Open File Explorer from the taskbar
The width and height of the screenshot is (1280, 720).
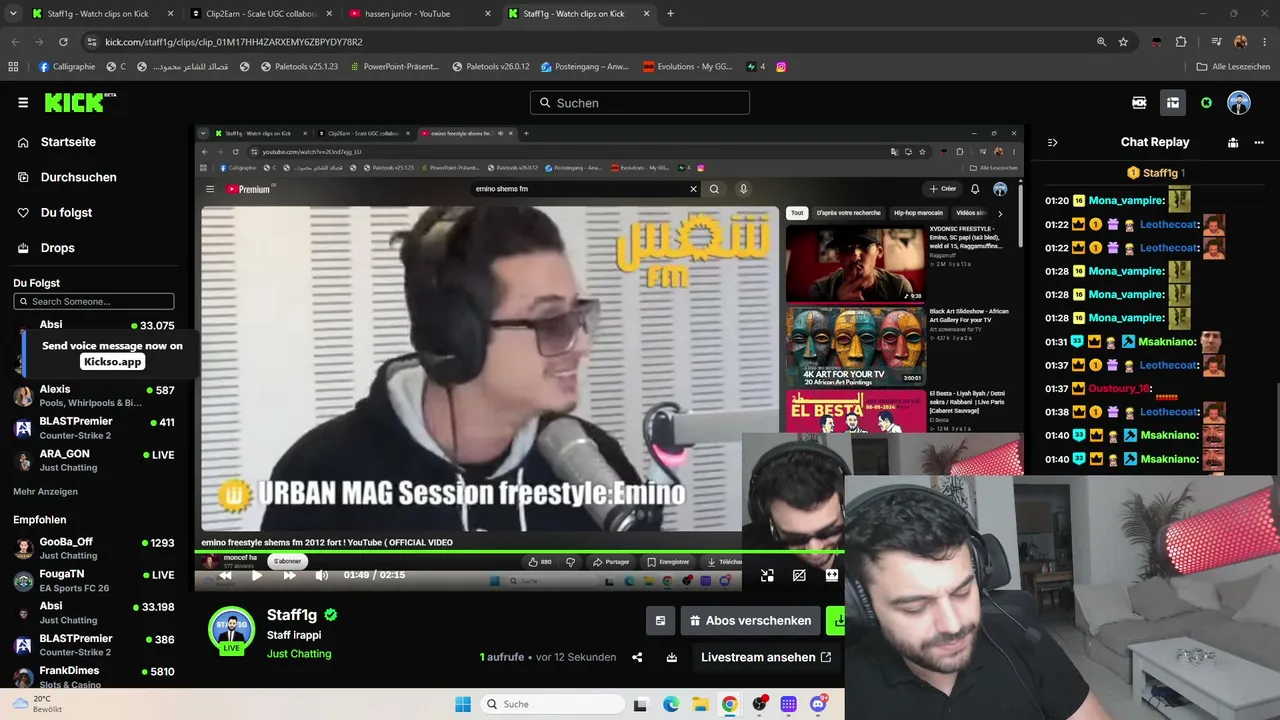[x=700, y=704]
